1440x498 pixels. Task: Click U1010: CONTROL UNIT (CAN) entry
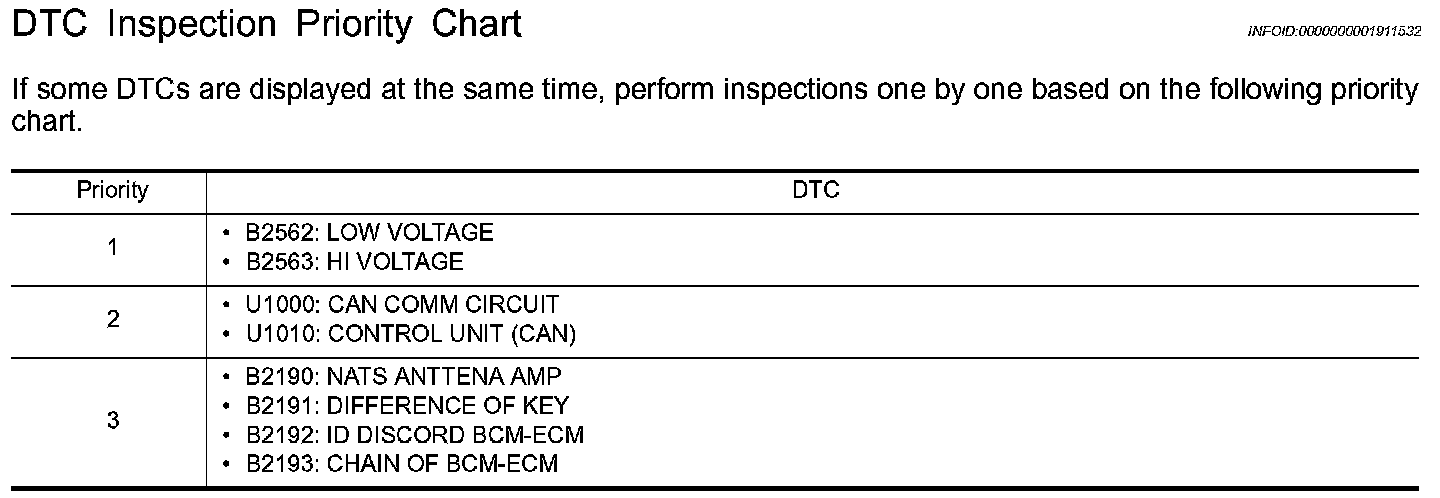click(411, 334)
